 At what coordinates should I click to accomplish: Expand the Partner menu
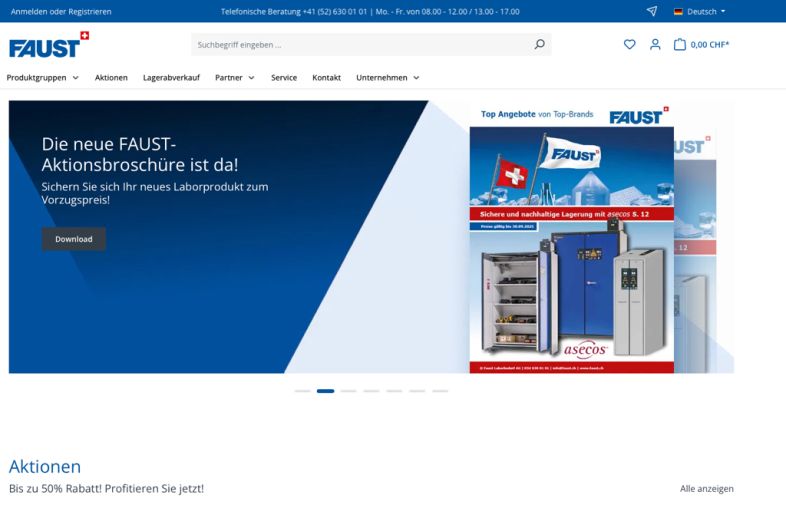point(235,77)
